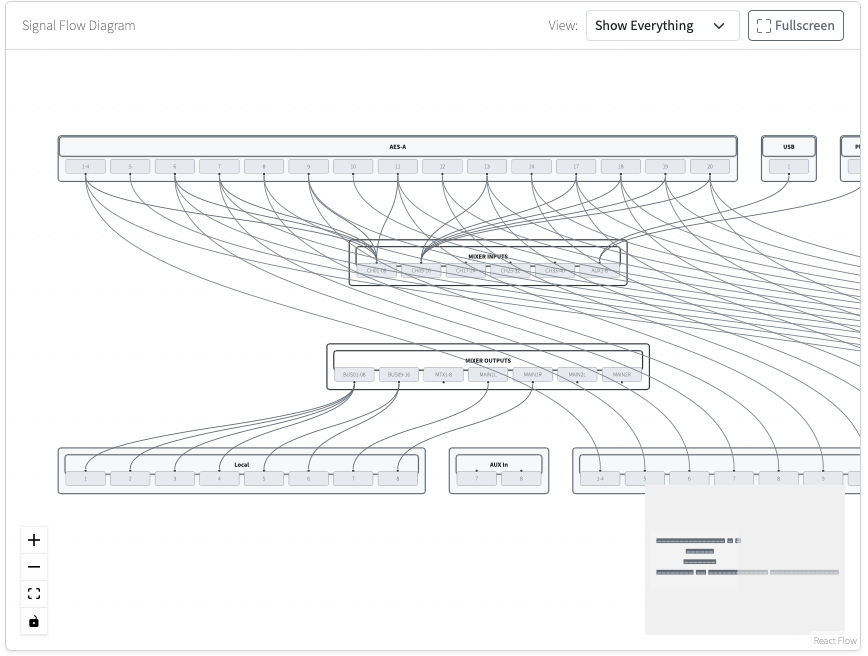Click AES-A node 14
Screen dimensions: 868x656
coord(531,166)
